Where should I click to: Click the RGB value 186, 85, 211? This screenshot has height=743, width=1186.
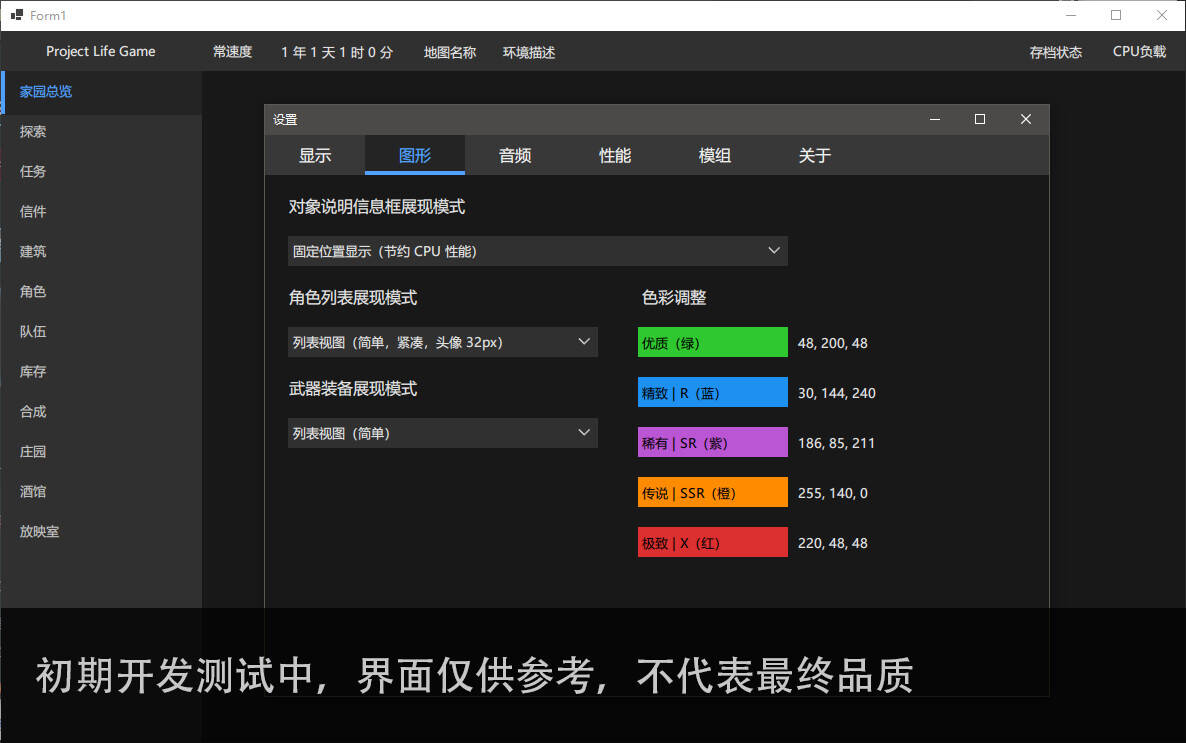(x=836, y=443)
